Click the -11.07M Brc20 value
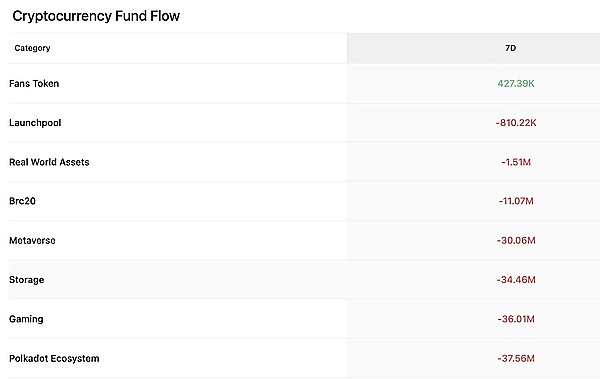The width and height of the screenshot is (600, 379). pos(516,201)
